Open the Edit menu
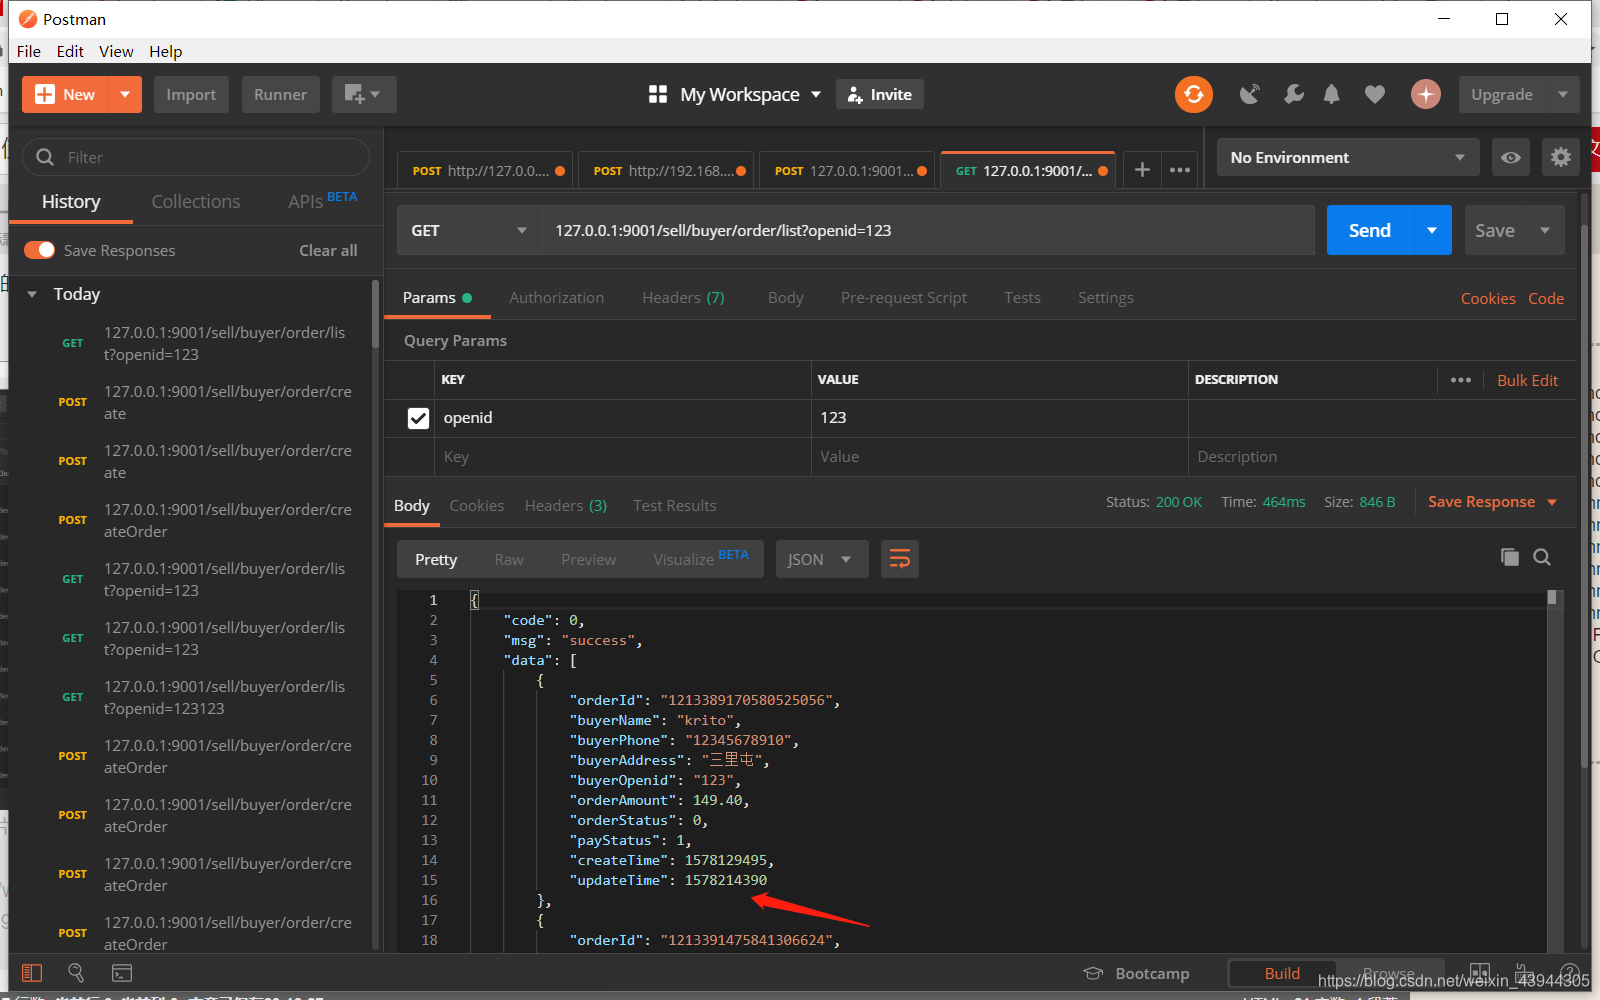The height and width of the screenshot is (1000, 1600). [70, 51]
